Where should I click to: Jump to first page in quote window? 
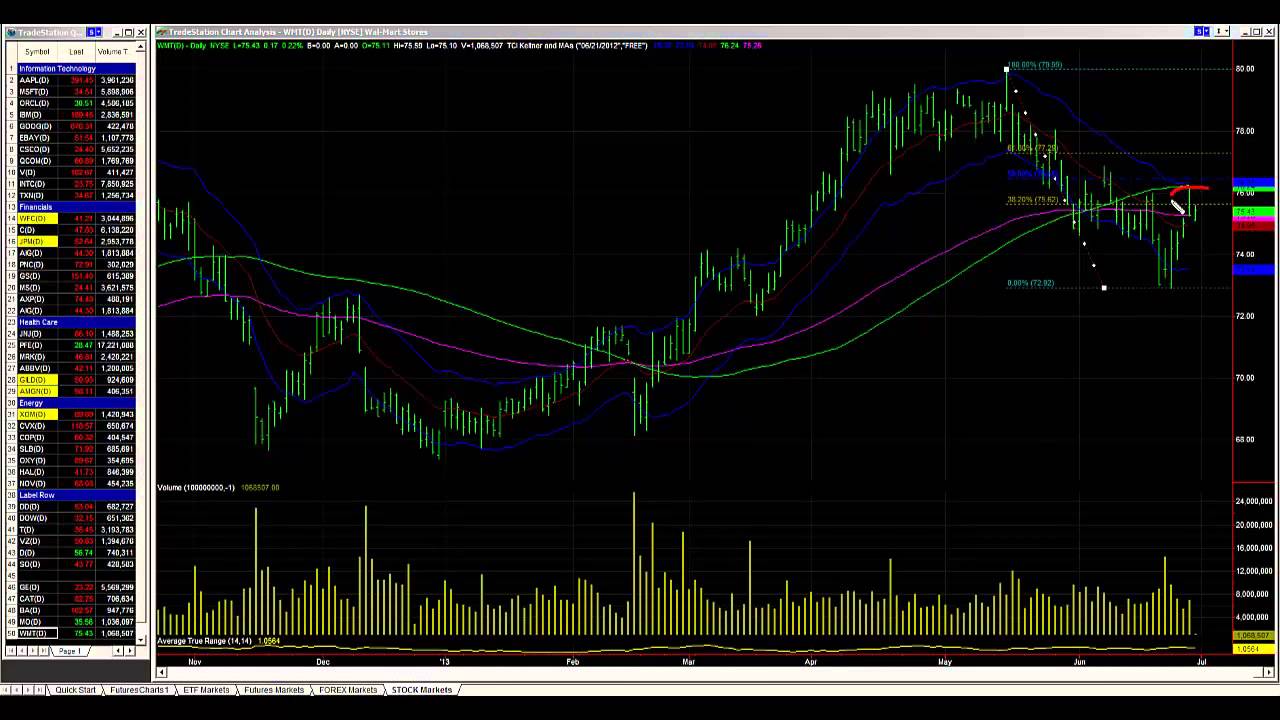pyautogui.click(x=11, y=651)
